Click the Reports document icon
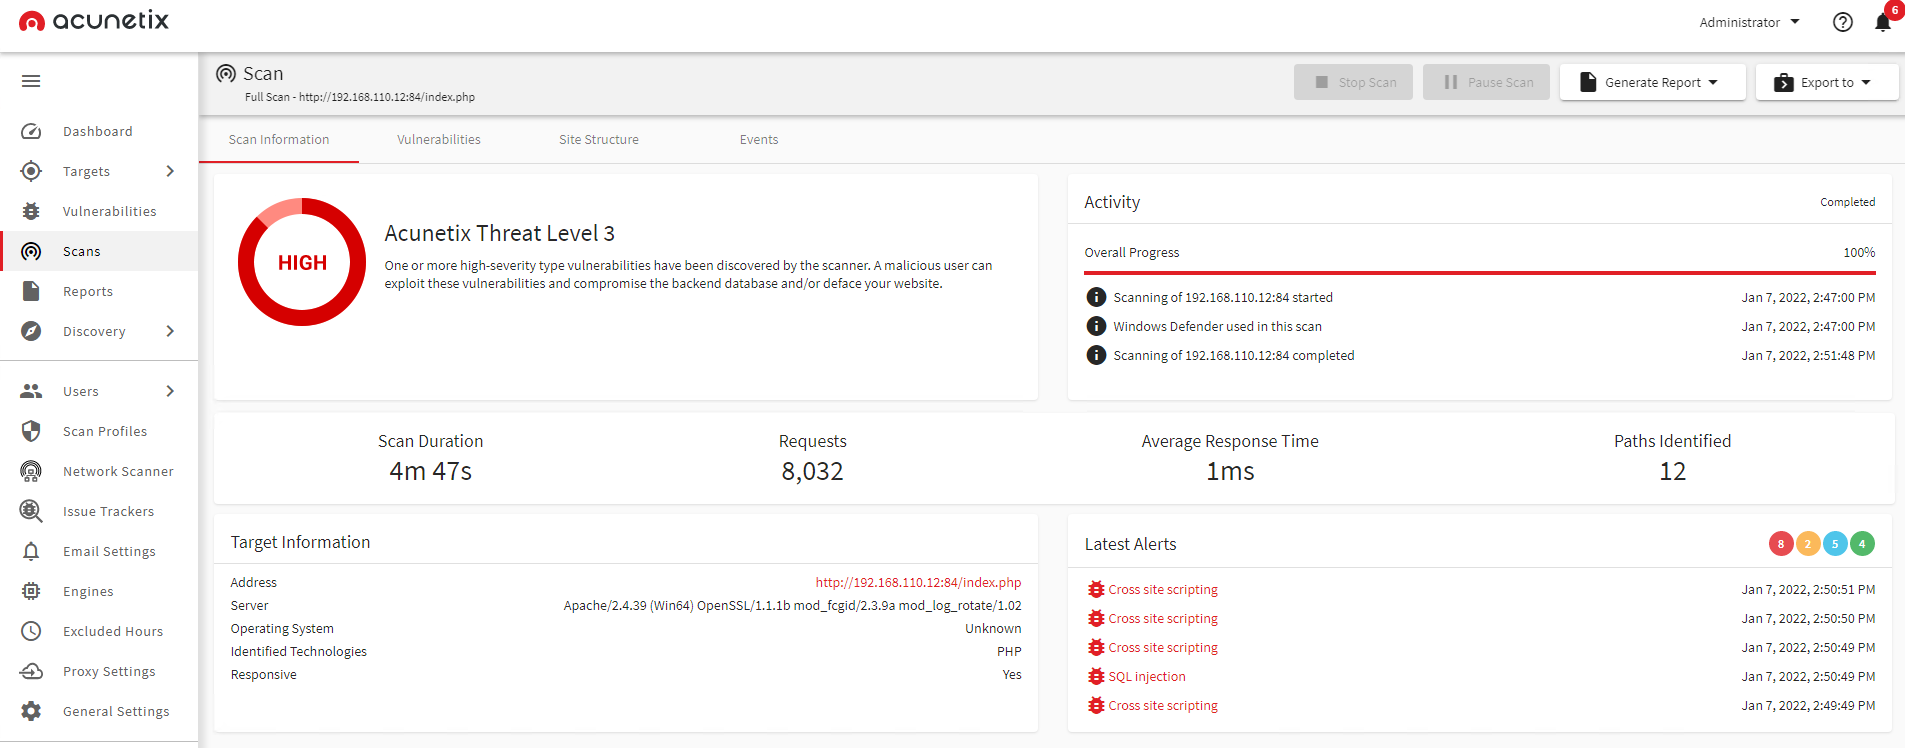The height and width of the screenshot is (748, 1905). click(x=31, y=291)
